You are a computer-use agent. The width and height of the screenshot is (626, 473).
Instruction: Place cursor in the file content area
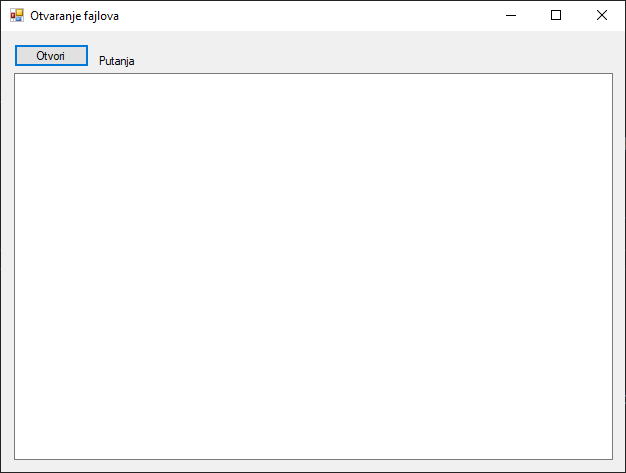pyautogui.click(x=313, y=266)
